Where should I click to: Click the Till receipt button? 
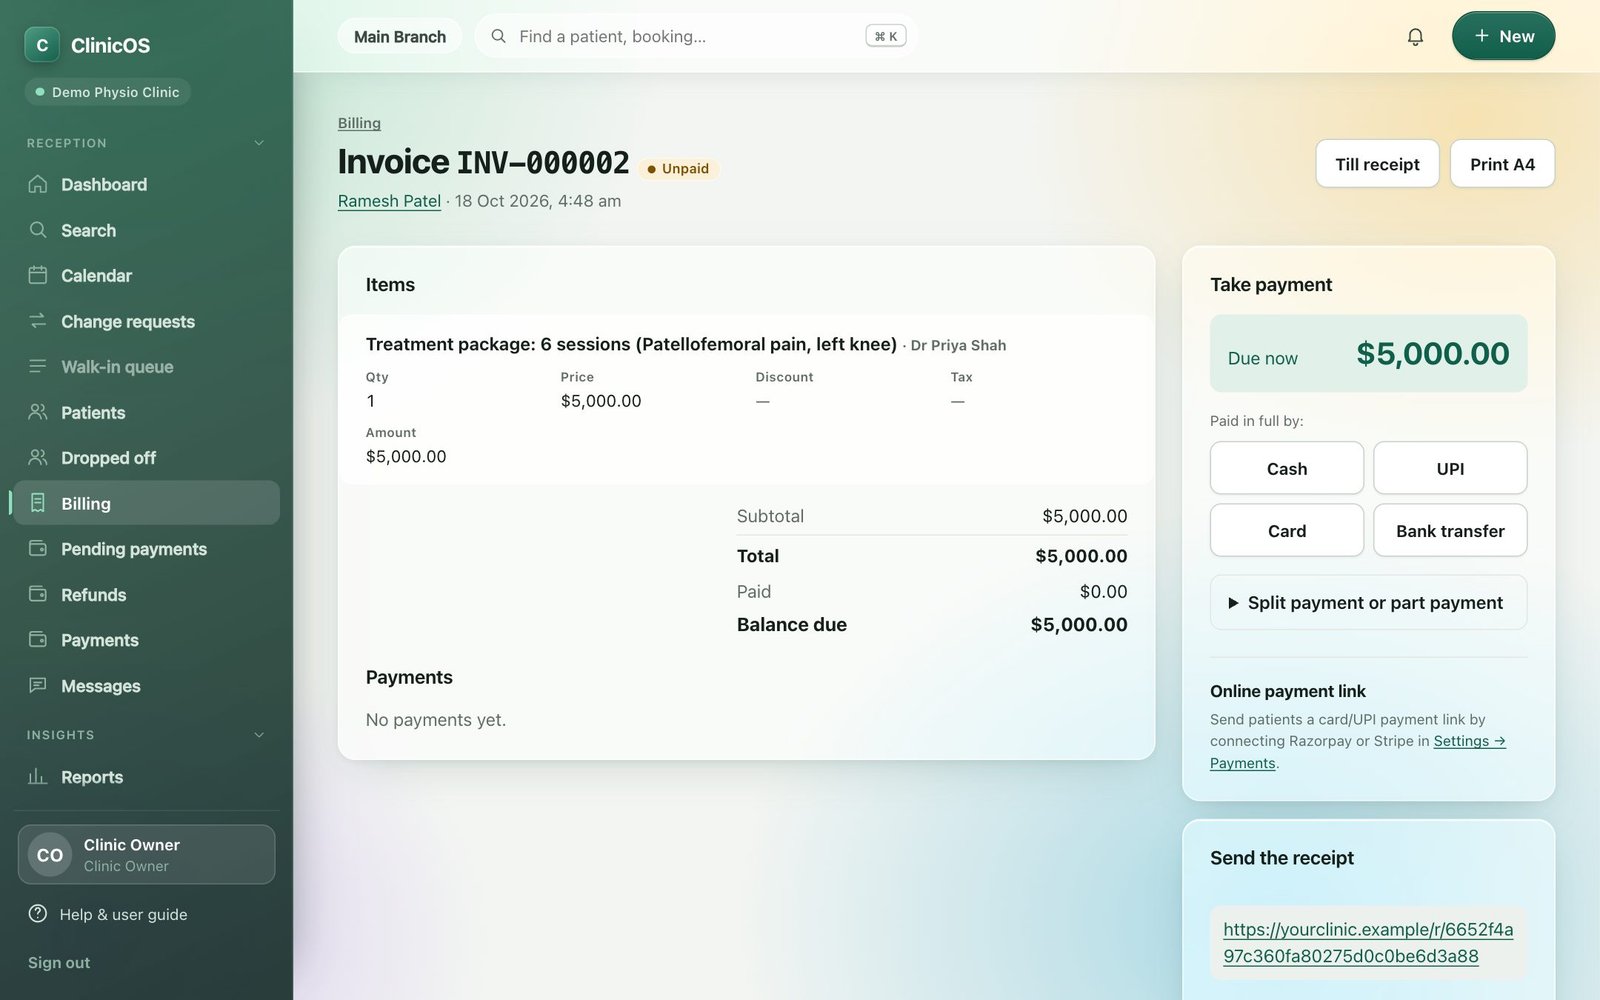(1377, 164)
